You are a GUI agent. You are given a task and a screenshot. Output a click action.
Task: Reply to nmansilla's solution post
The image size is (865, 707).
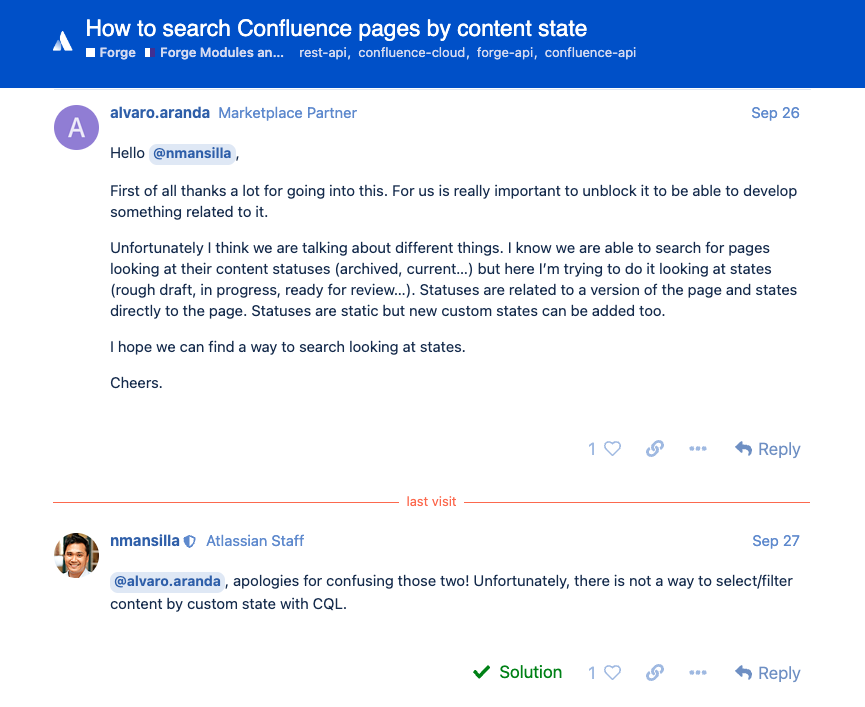[x=767, y=673]
